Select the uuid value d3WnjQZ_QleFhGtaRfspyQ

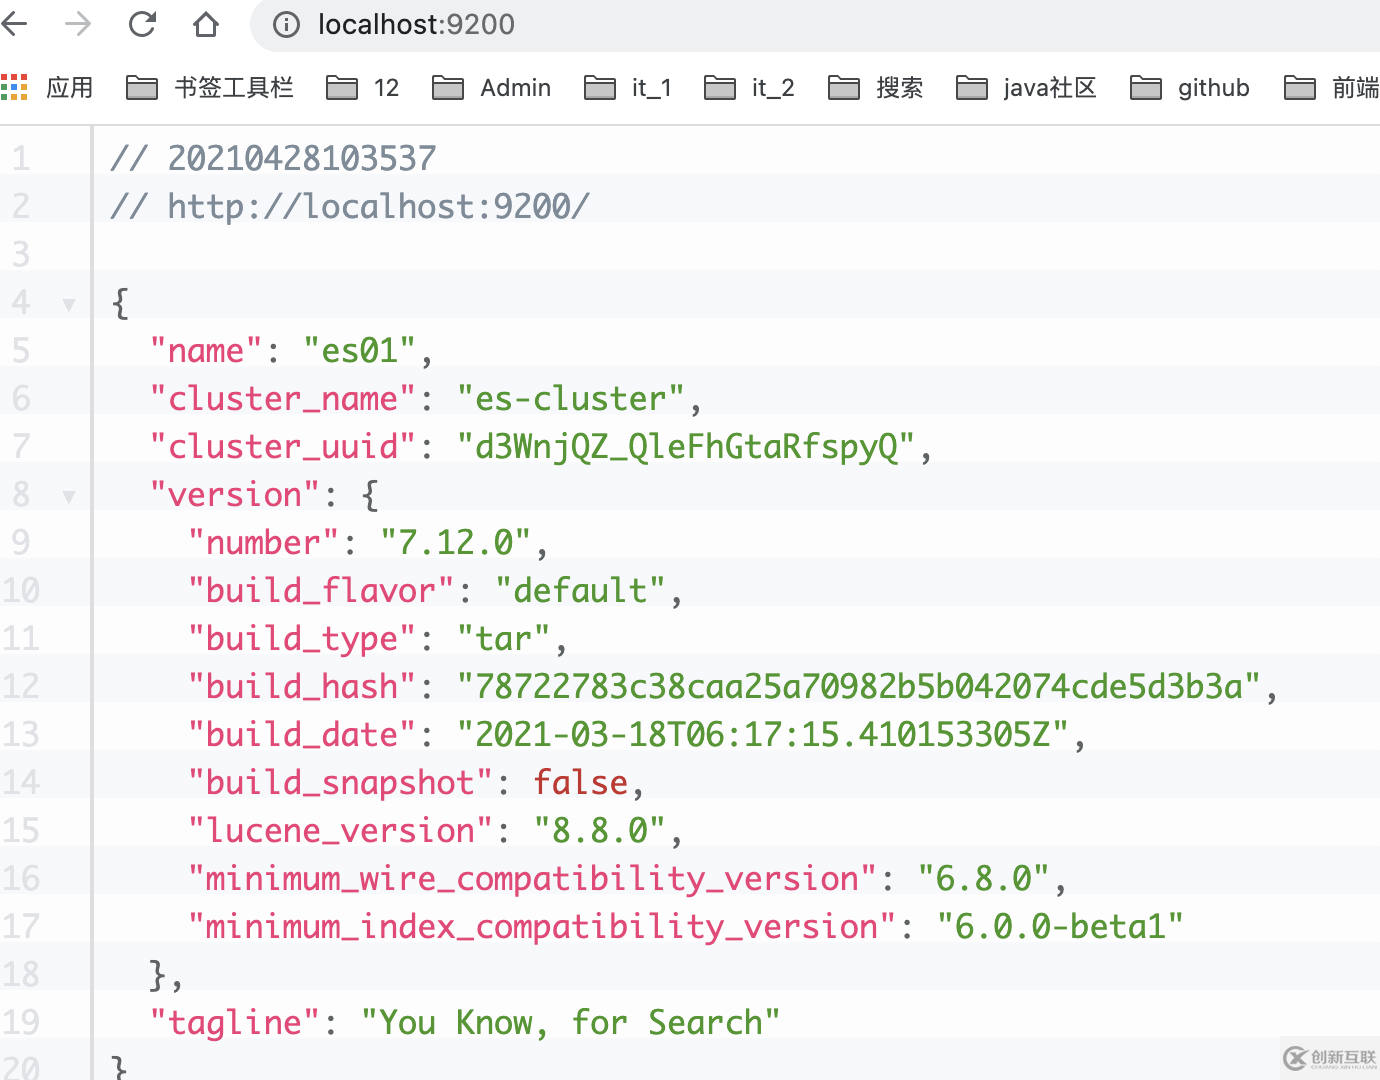[x=686, y=447]
